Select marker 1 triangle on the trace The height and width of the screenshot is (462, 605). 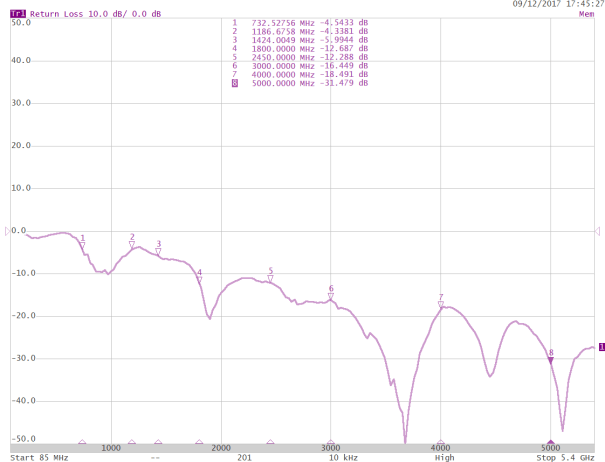(x=82, y=245)
